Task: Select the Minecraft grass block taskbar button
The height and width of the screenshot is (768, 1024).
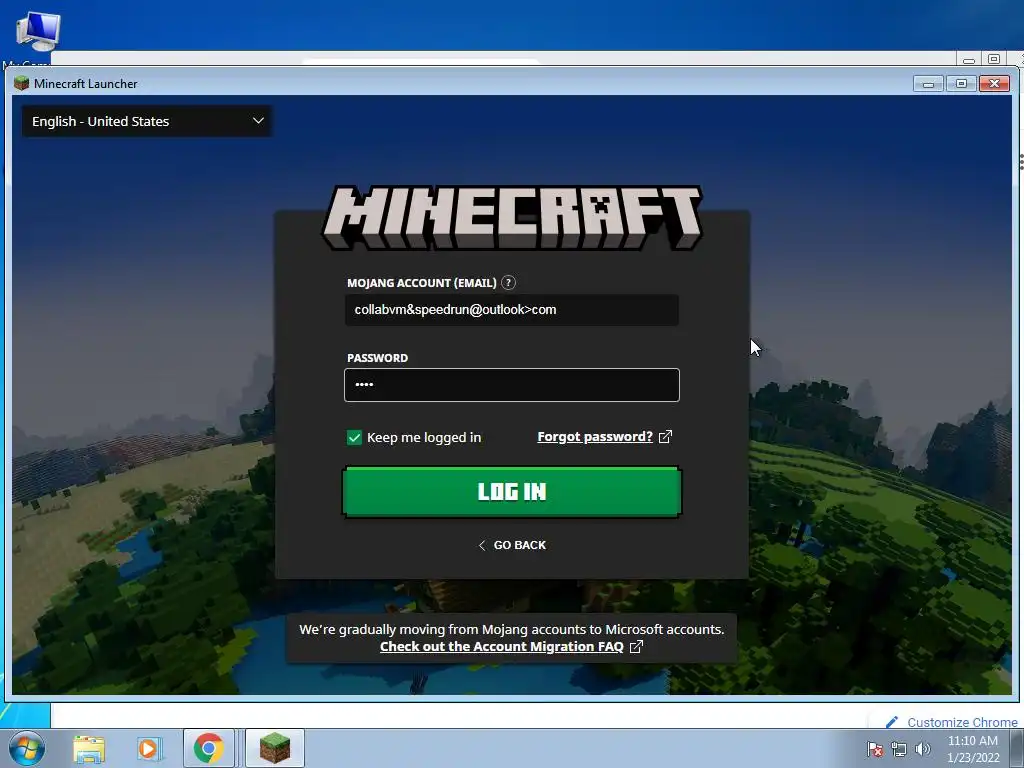Action: [275, 748]
